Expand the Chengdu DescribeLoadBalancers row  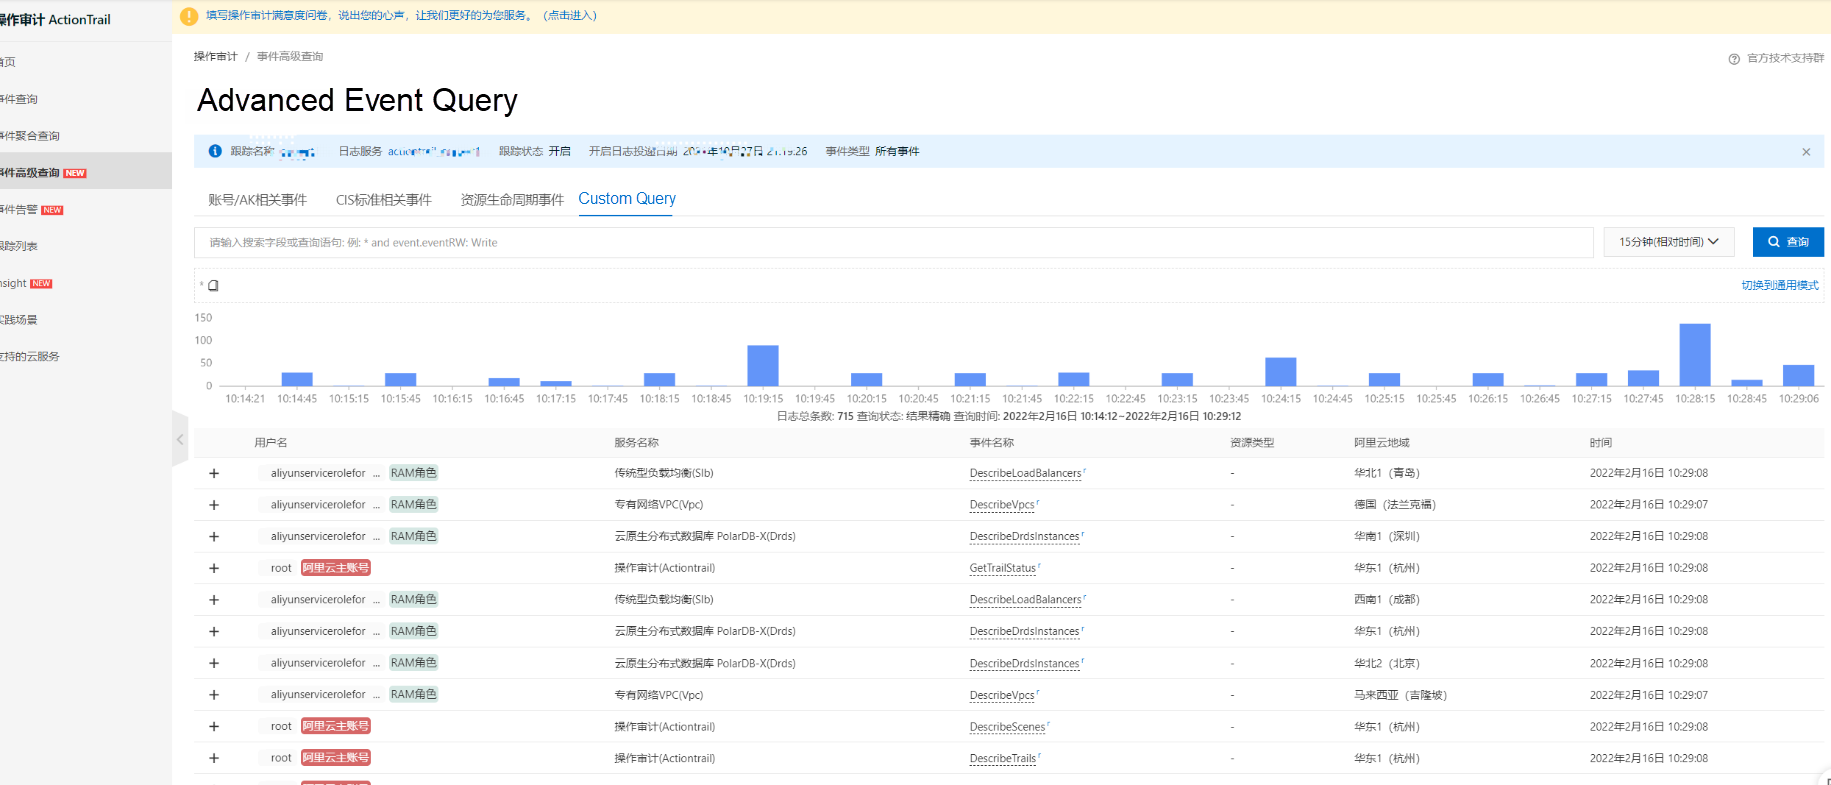(x=214, y=600)
